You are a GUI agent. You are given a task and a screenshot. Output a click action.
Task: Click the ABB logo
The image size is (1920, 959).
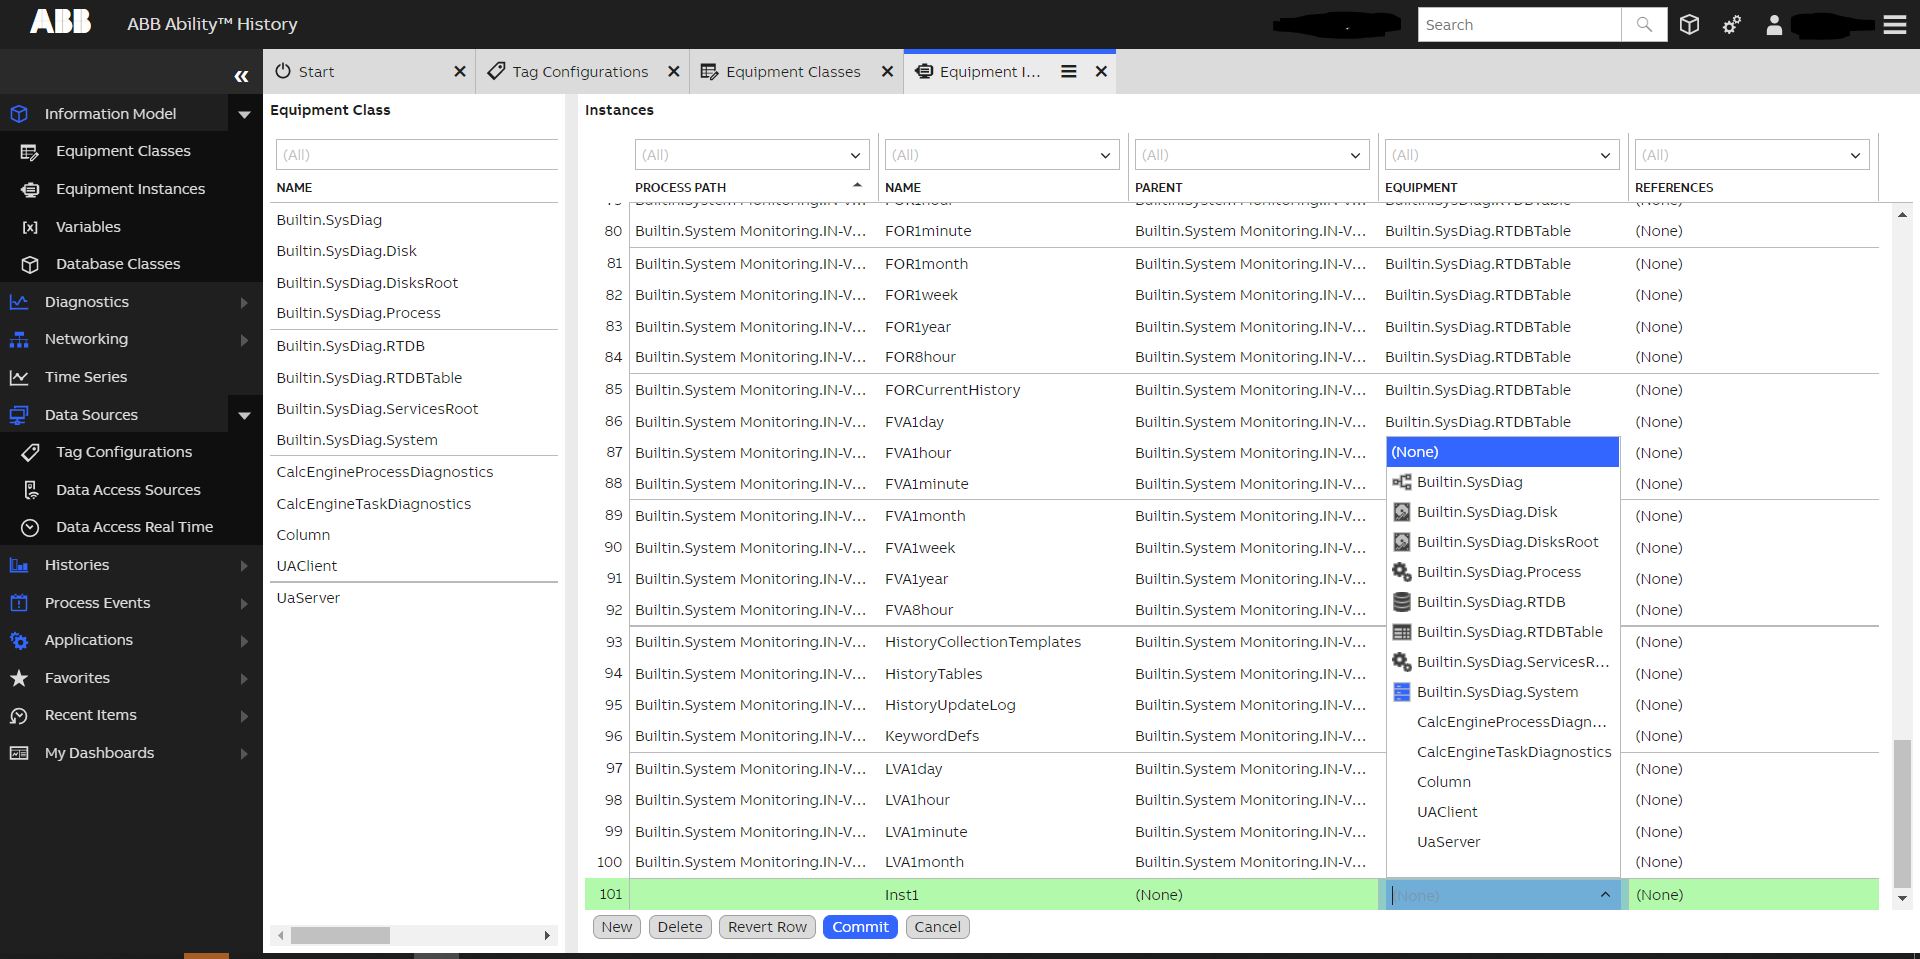pos(60,22)
